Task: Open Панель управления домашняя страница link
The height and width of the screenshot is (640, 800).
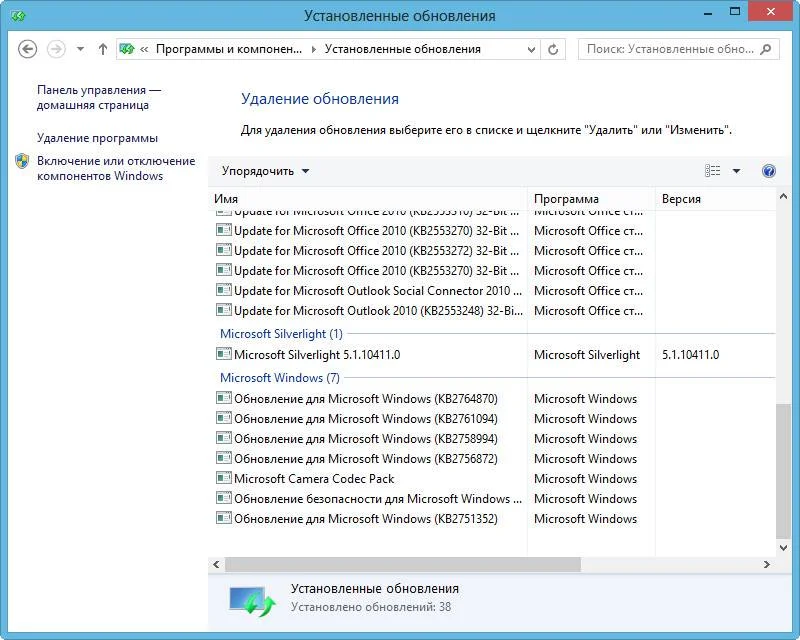Action: tap(98, 97)
